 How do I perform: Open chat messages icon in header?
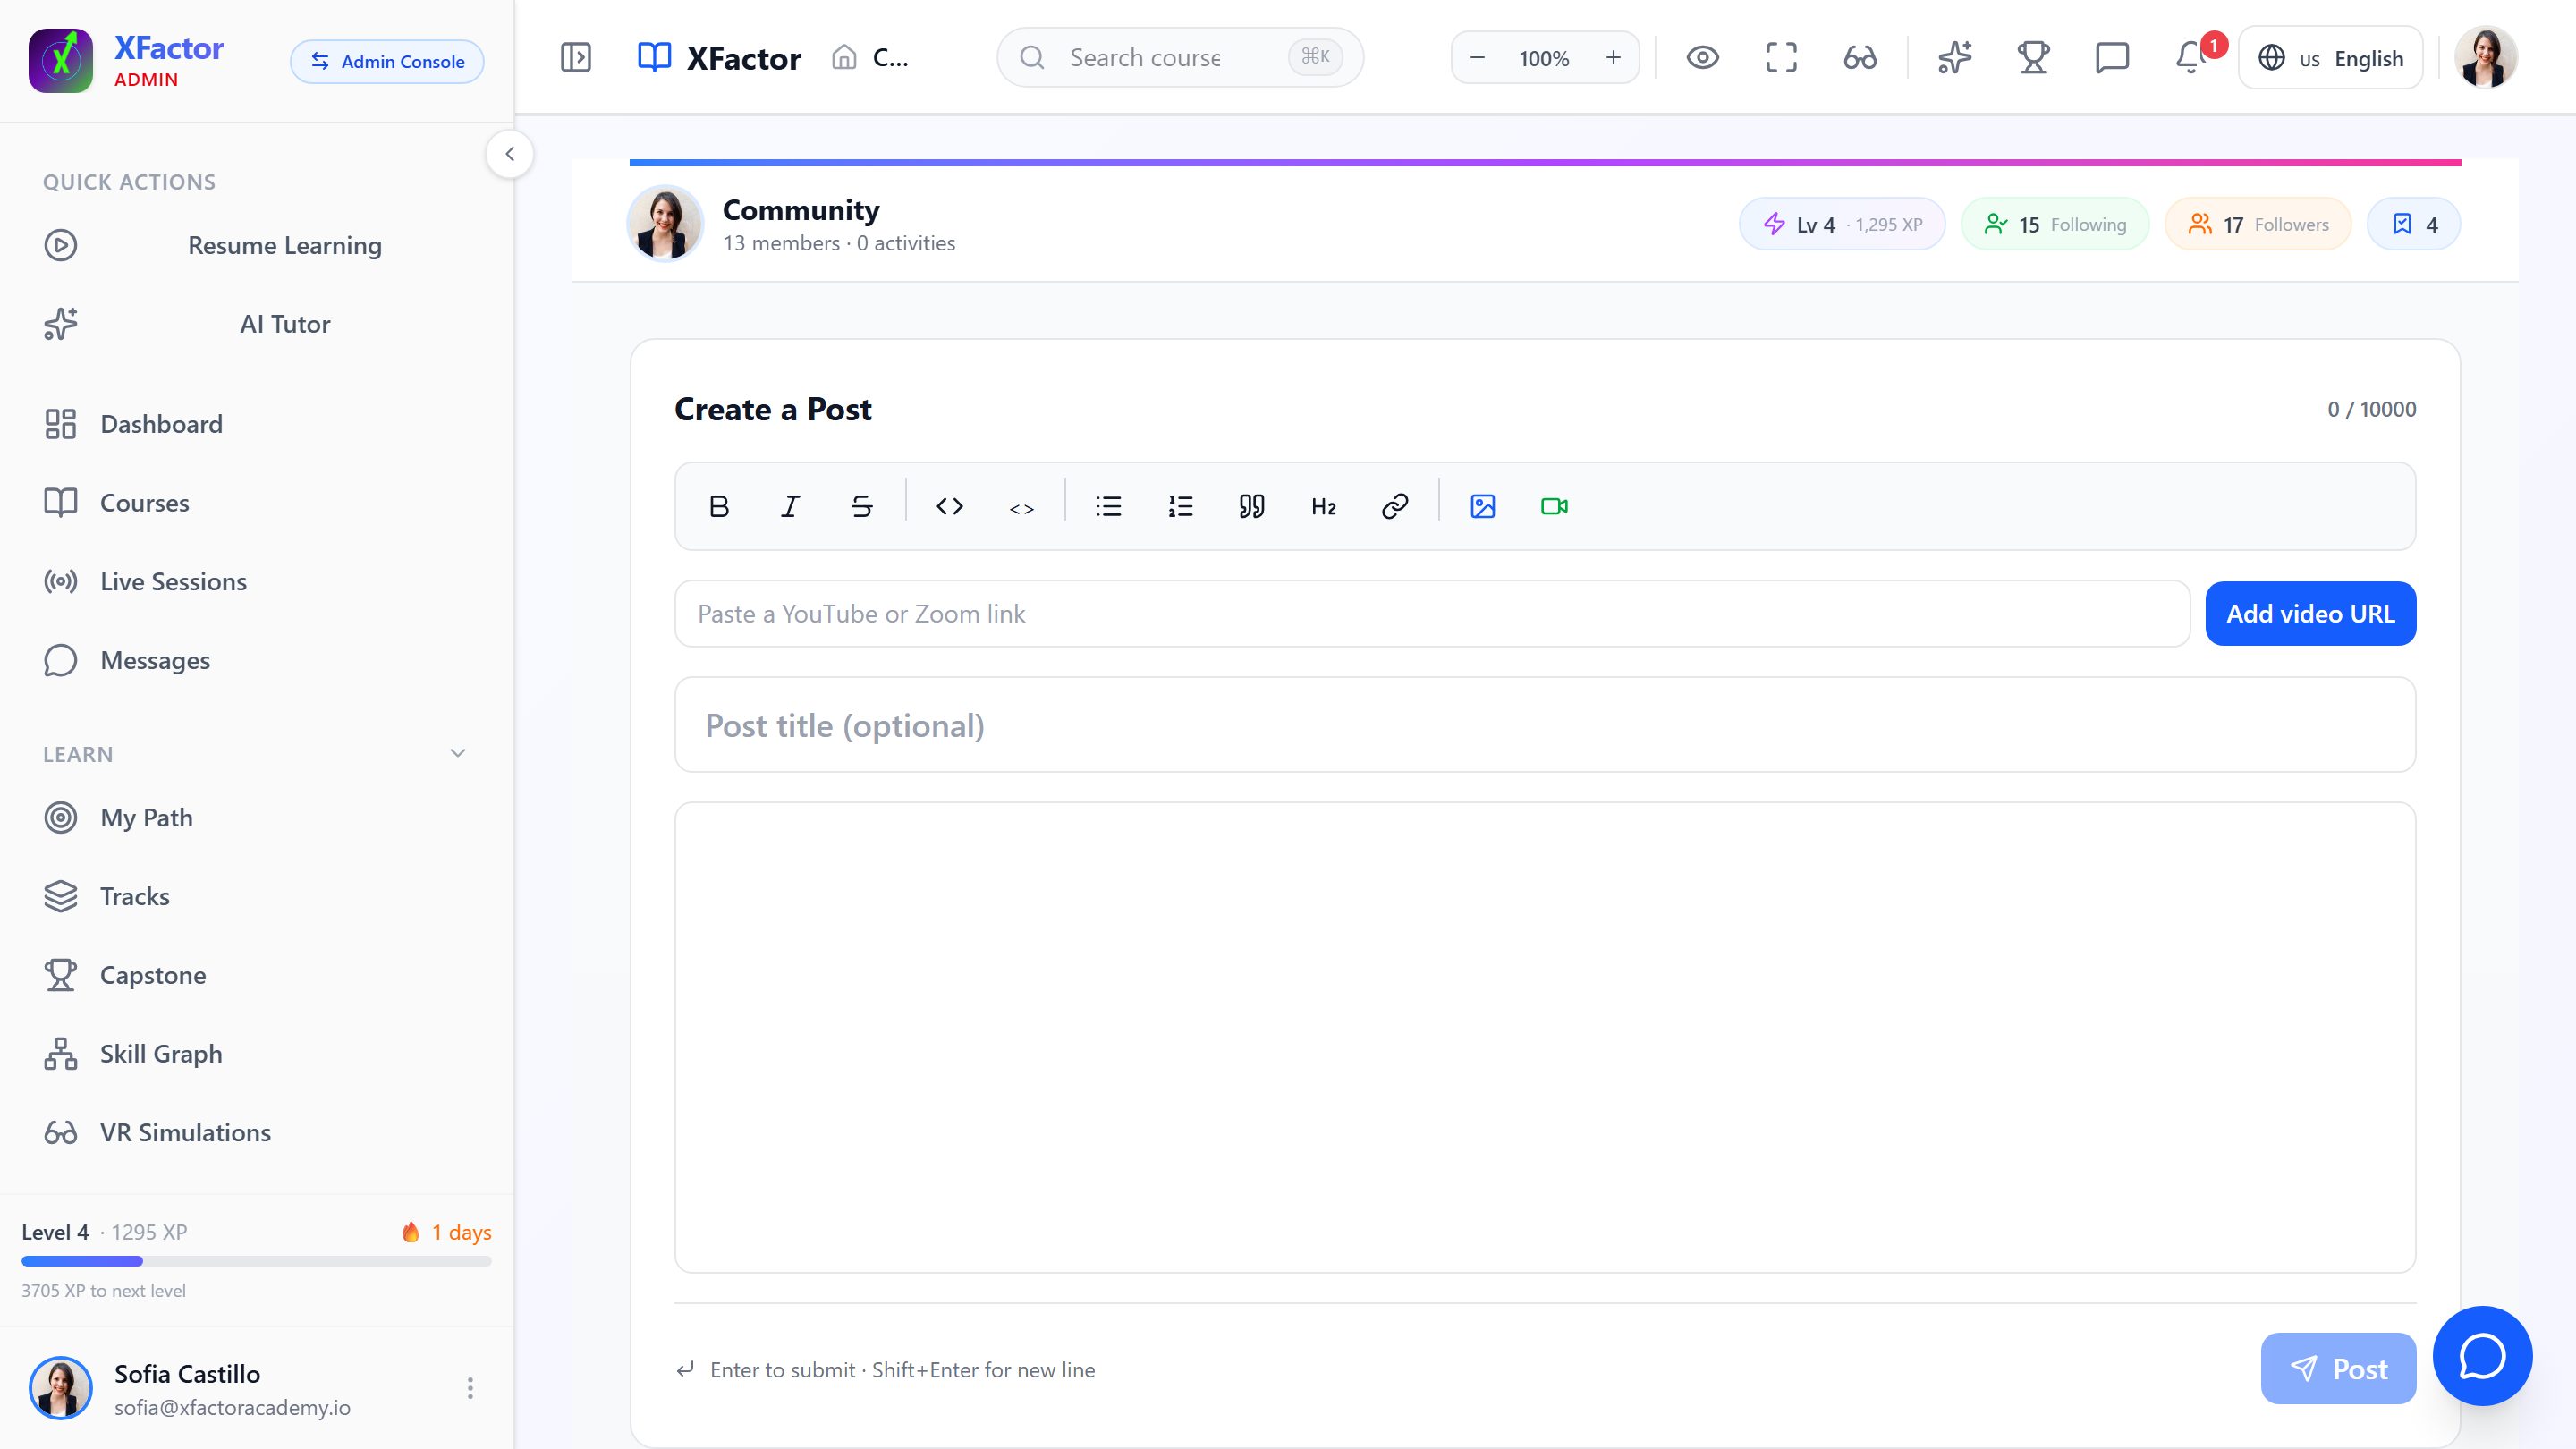pos(2111,57)
